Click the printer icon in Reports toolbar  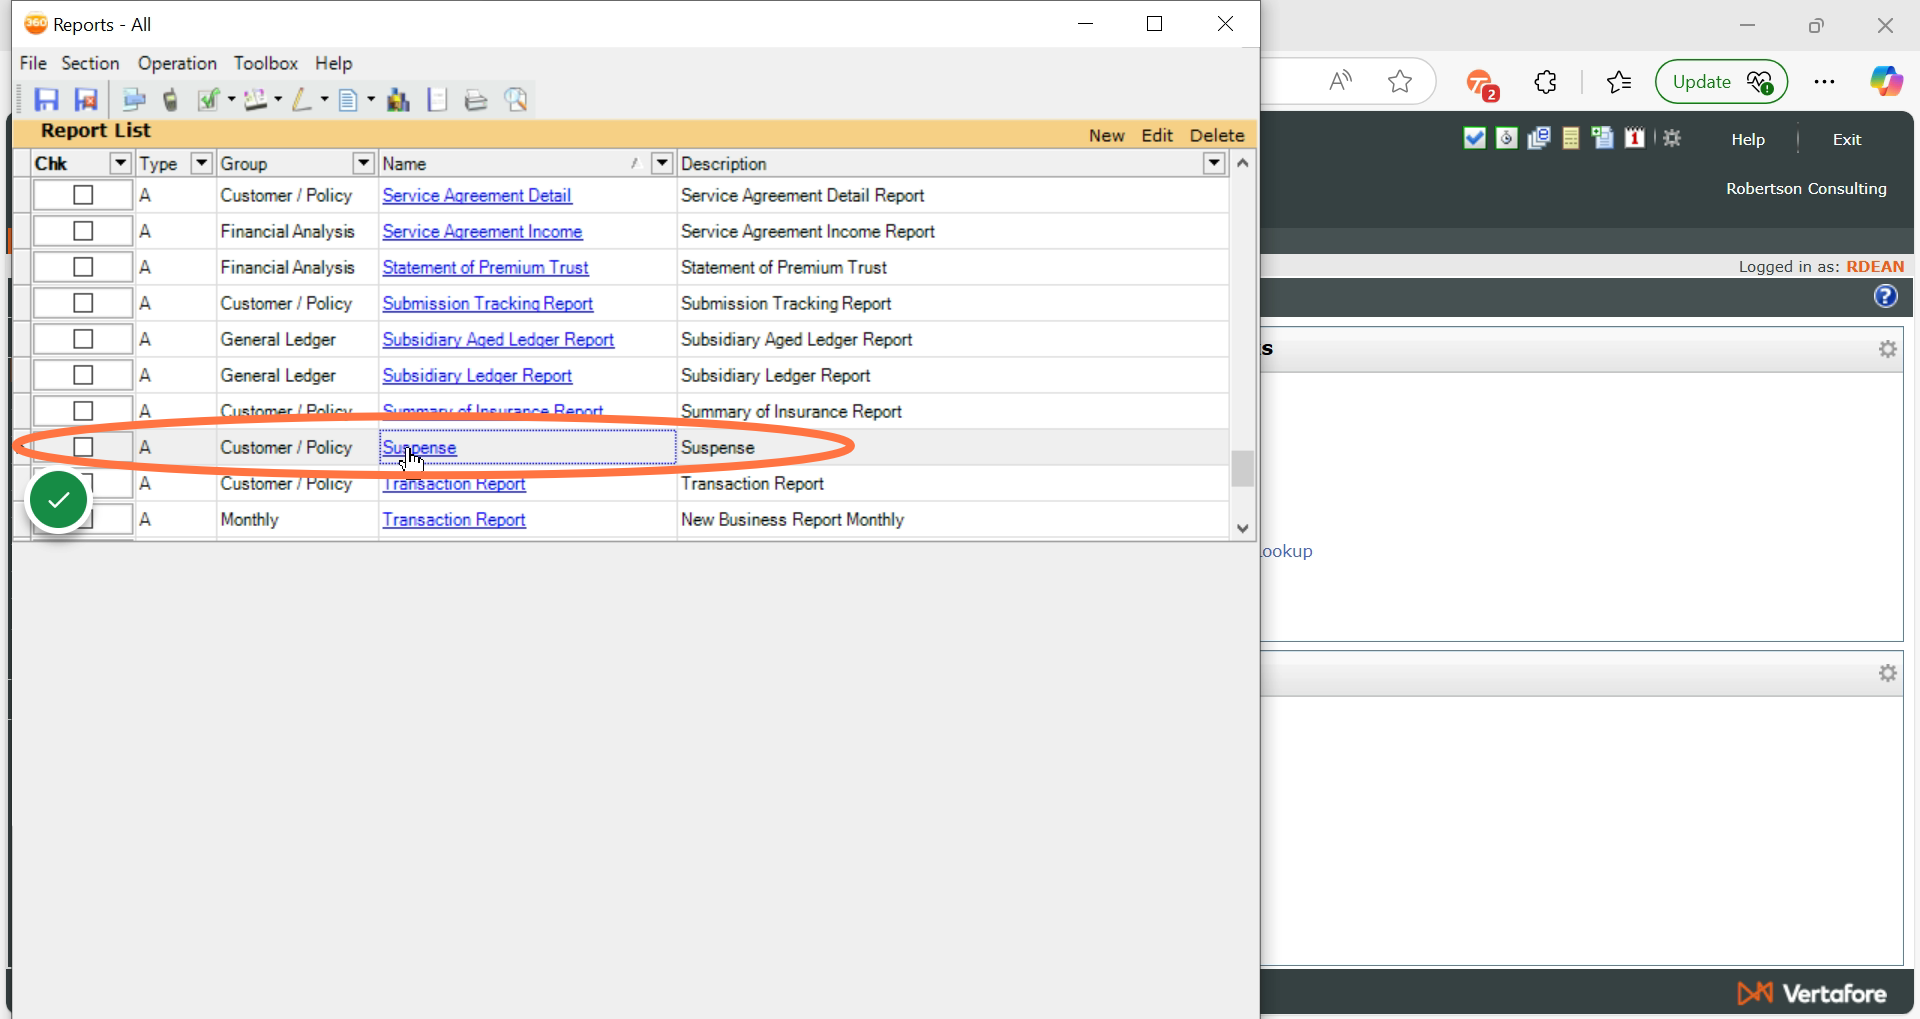pos(476,100)
